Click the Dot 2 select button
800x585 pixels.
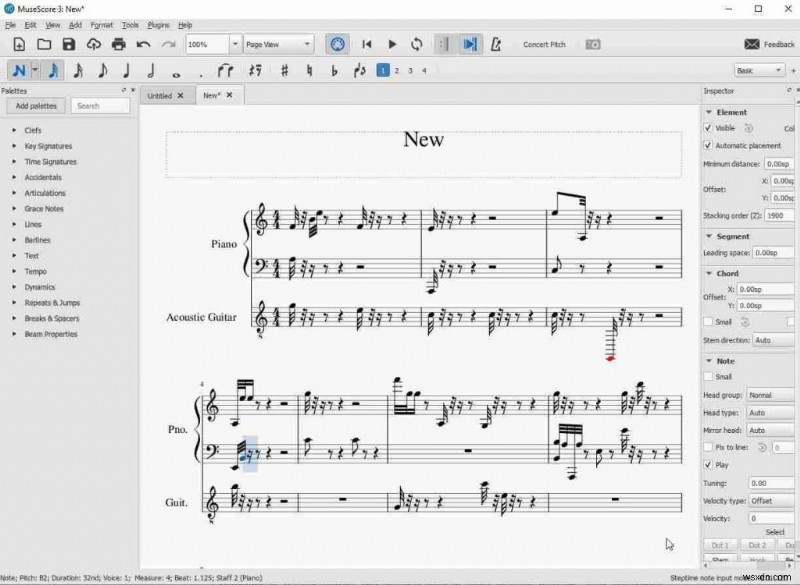757,545
